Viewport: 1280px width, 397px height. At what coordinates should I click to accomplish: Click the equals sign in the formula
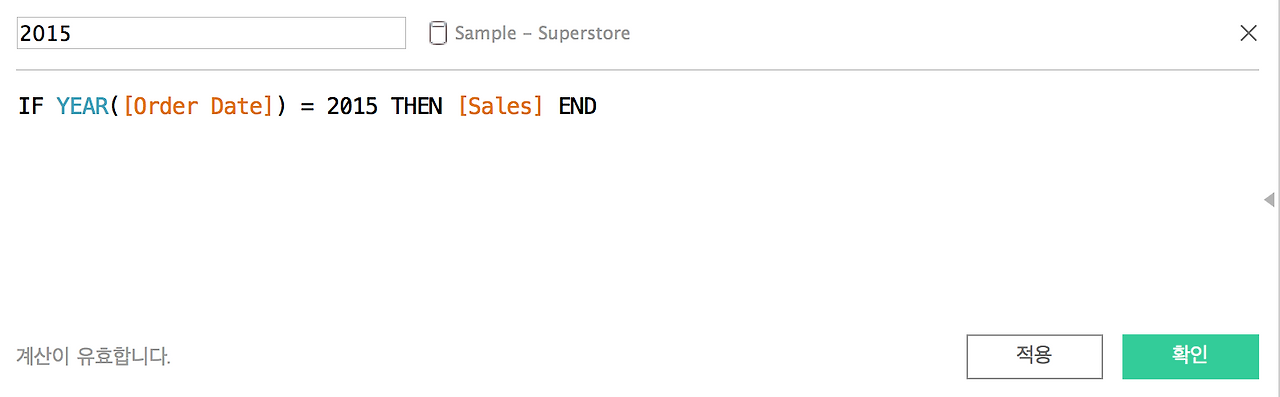pos(307,106)
